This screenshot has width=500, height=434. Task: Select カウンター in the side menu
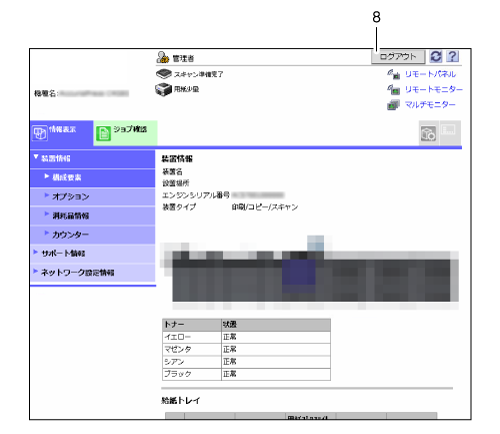[93, 235]
